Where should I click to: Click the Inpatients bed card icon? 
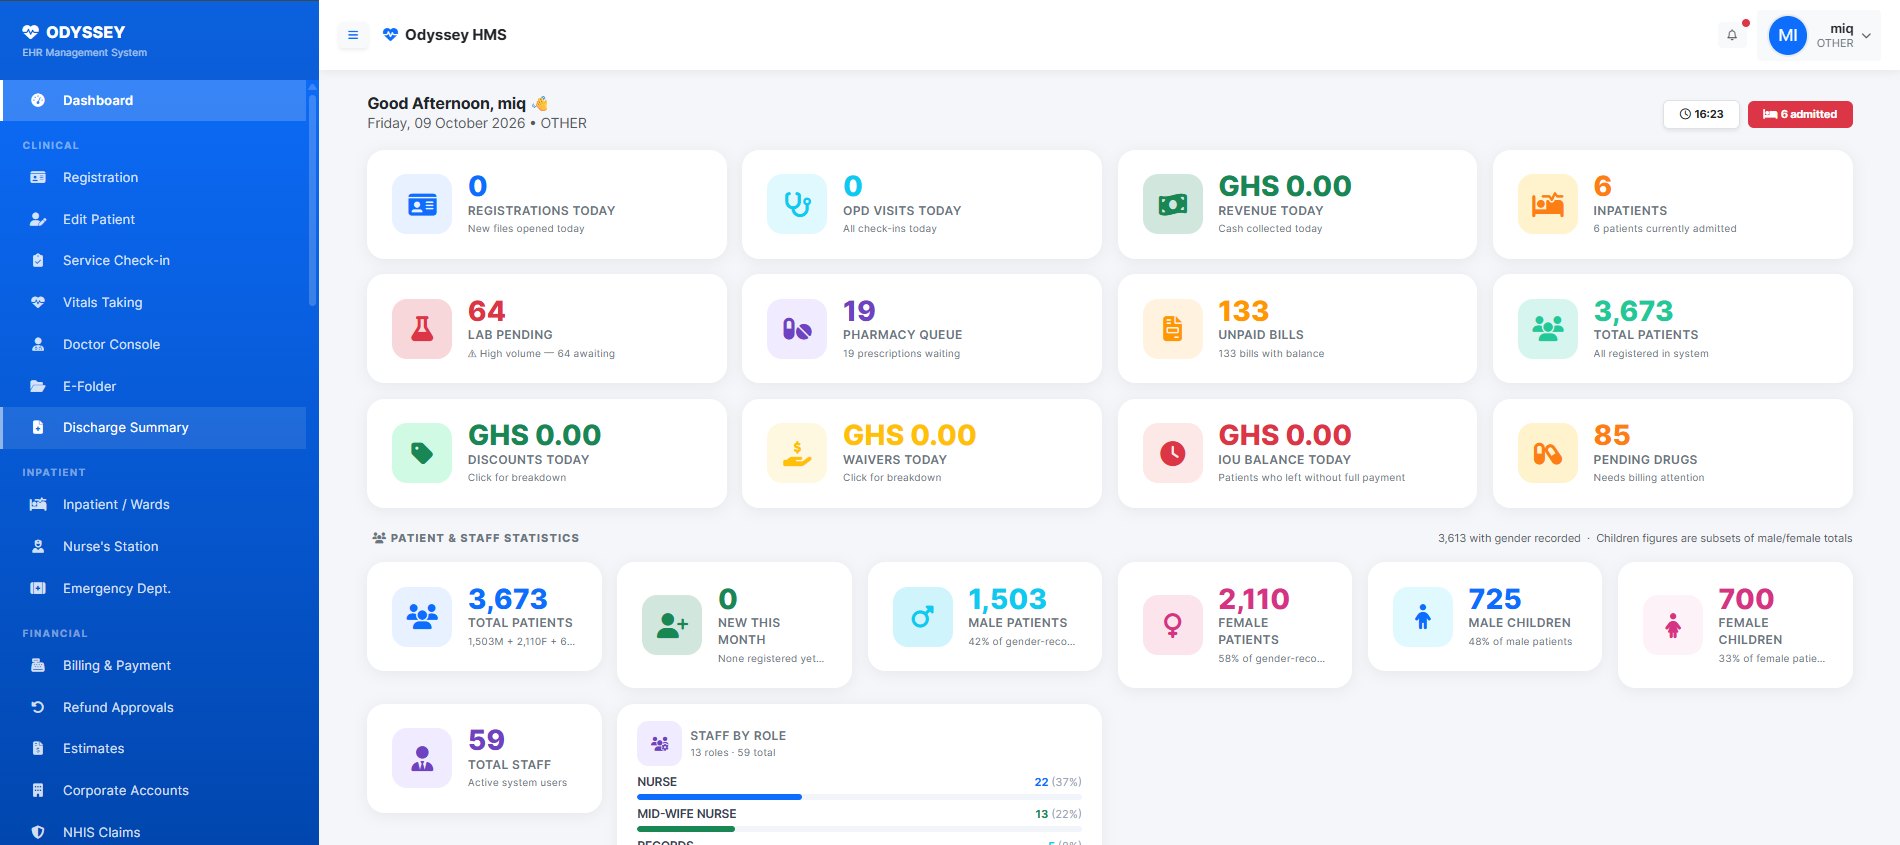(1547, 204)
